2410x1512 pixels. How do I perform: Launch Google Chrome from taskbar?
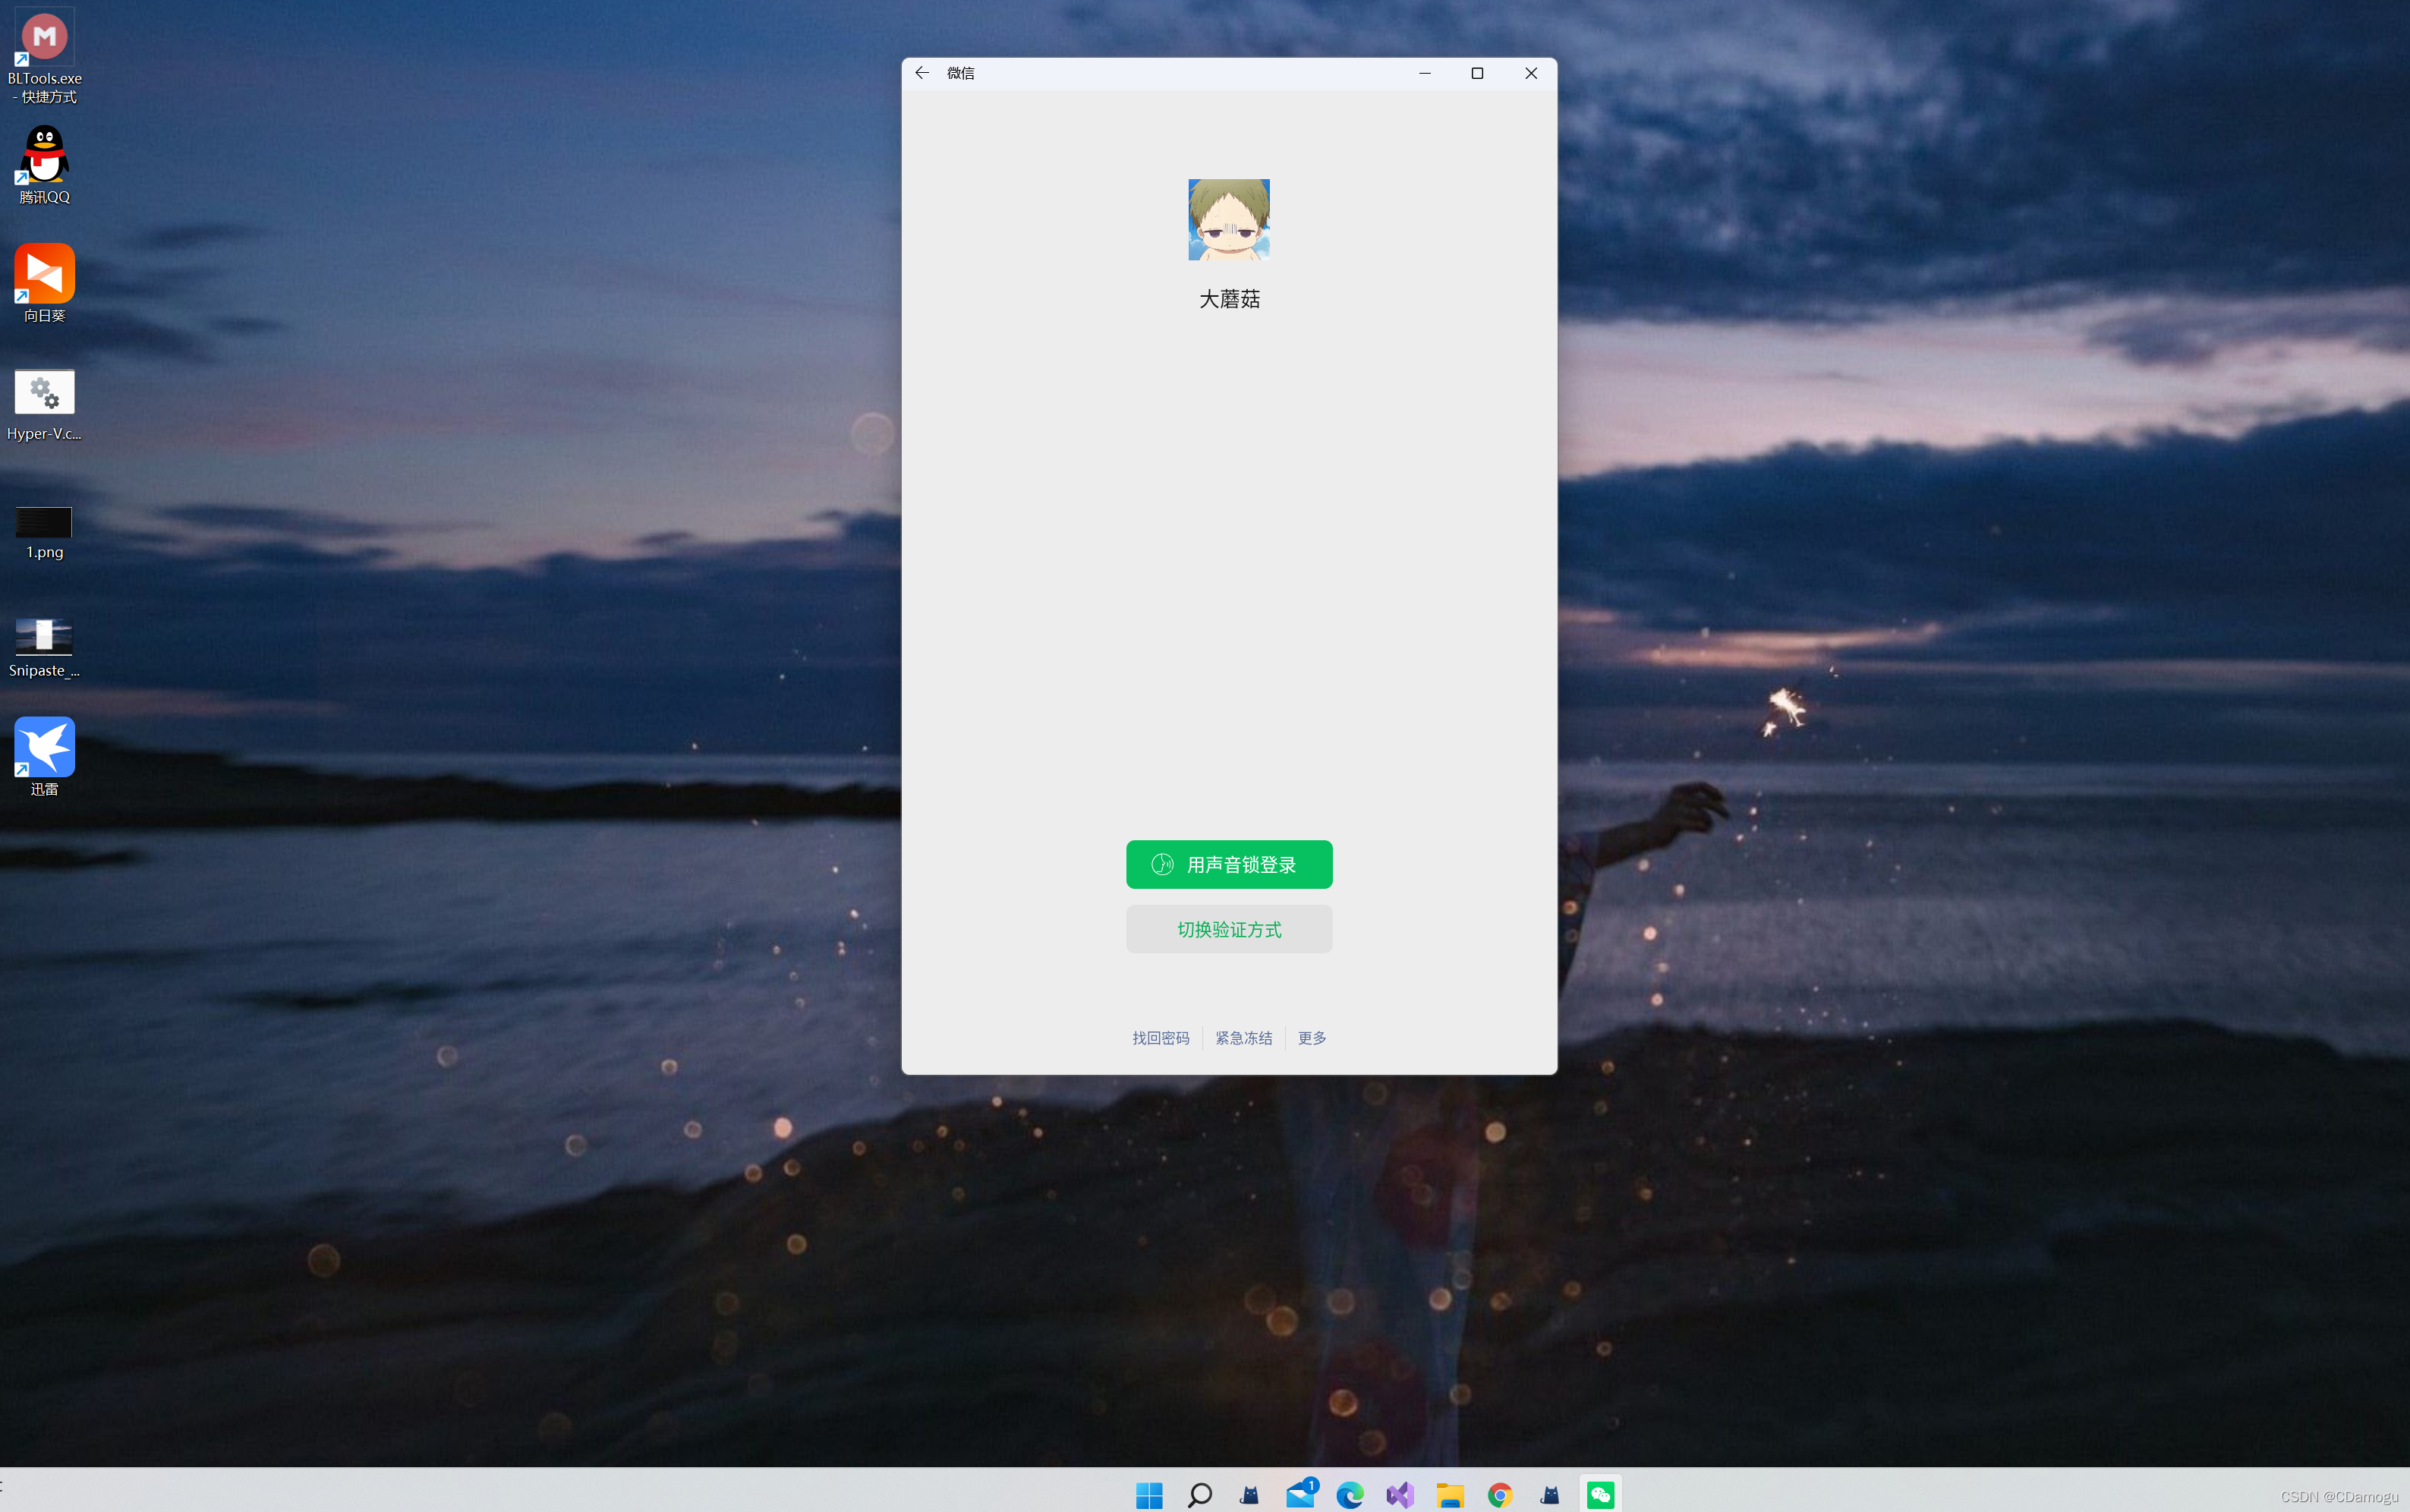click(x=1500, y=1494)
